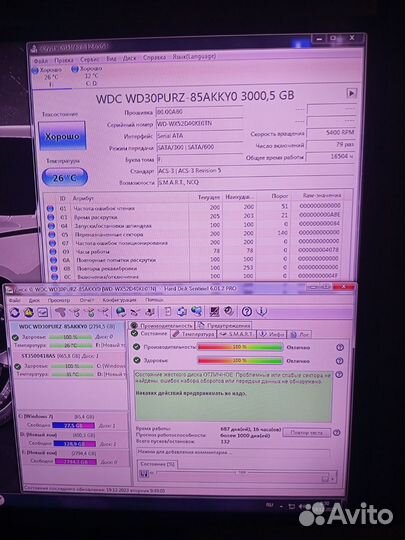Switch to the Предупреждения tab

[224, 325]
